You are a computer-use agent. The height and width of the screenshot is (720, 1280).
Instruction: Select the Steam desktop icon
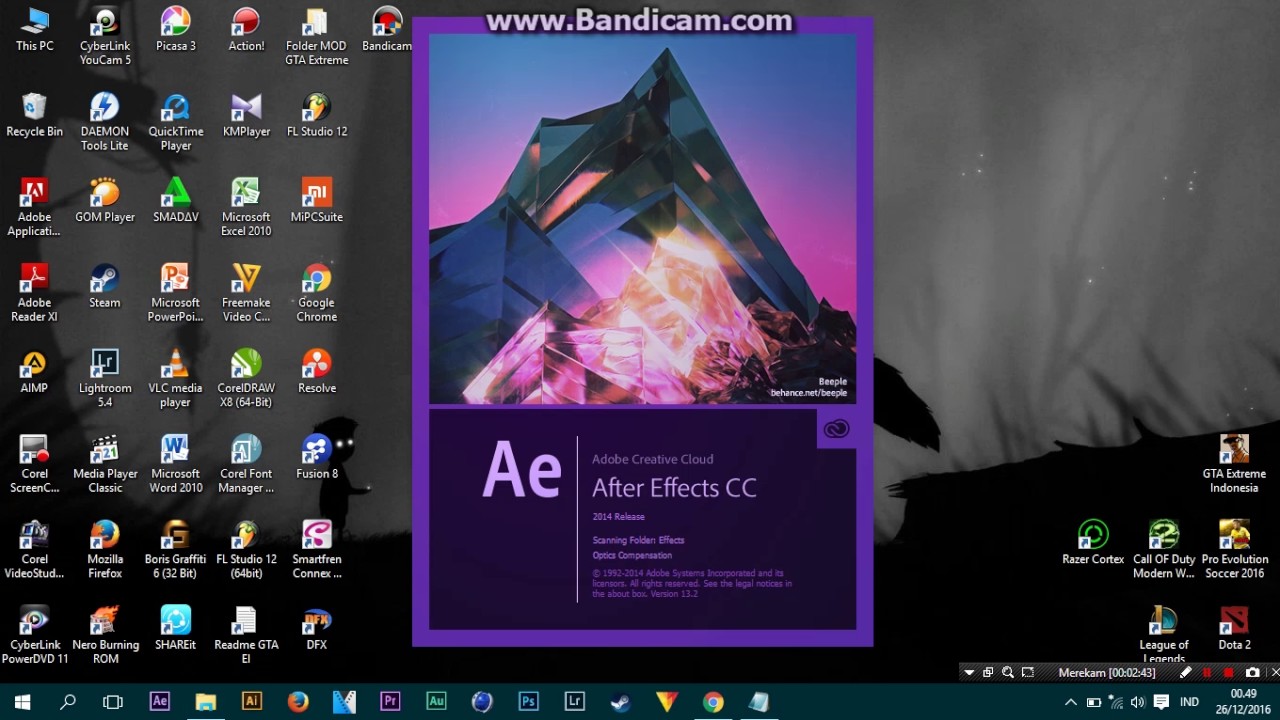[105, 286]
